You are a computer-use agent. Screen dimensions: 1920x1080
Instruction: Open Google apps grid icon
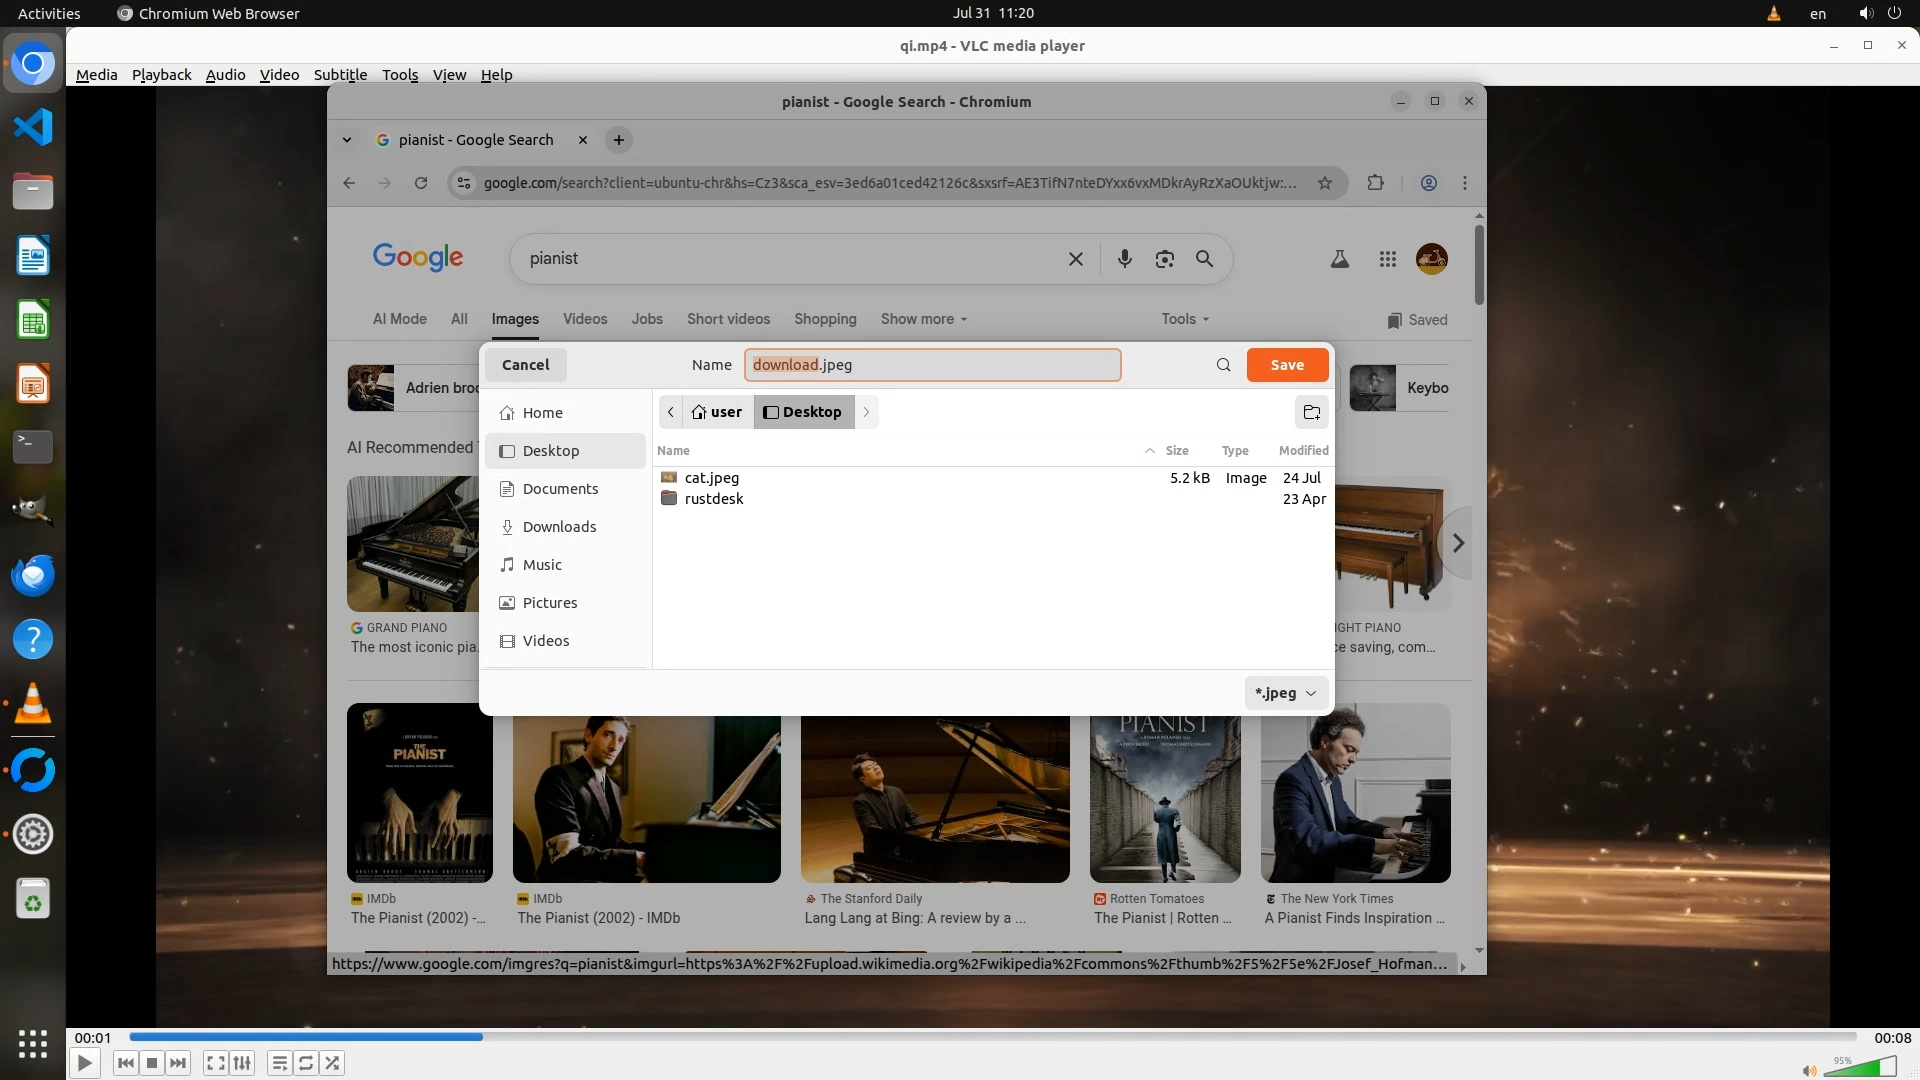(x=1387, y=259)
